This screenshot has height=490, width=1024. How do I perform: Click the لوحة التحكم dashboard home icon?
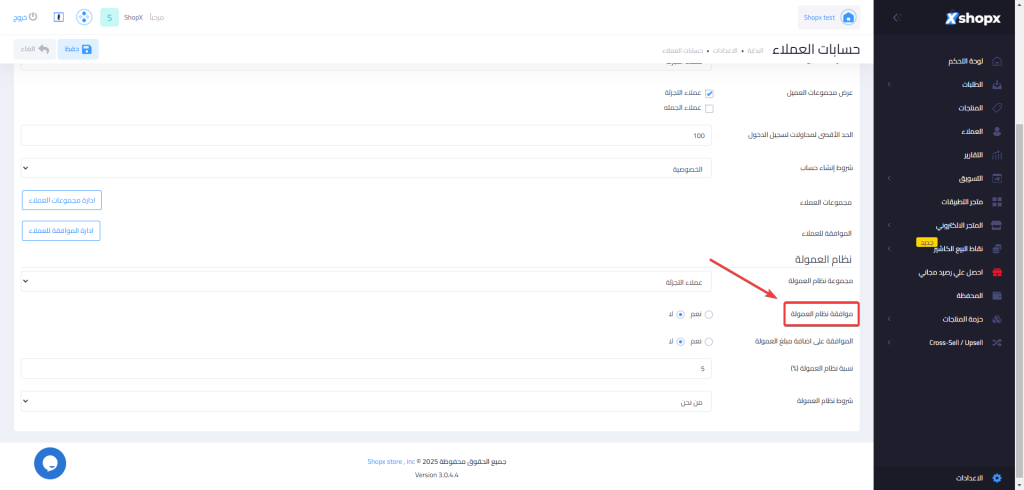pyautogui.click(x=996, y=61)
